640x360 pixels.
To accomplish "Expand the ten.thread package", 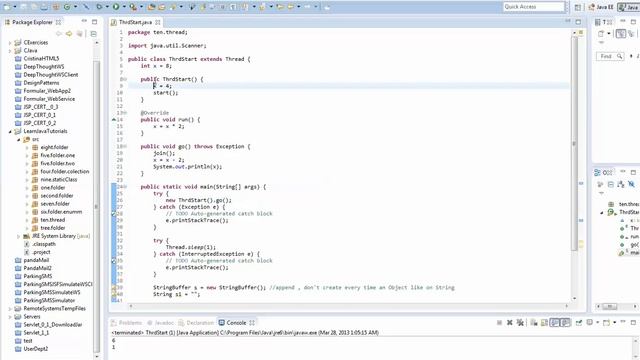I will click(x=27, y=220).
